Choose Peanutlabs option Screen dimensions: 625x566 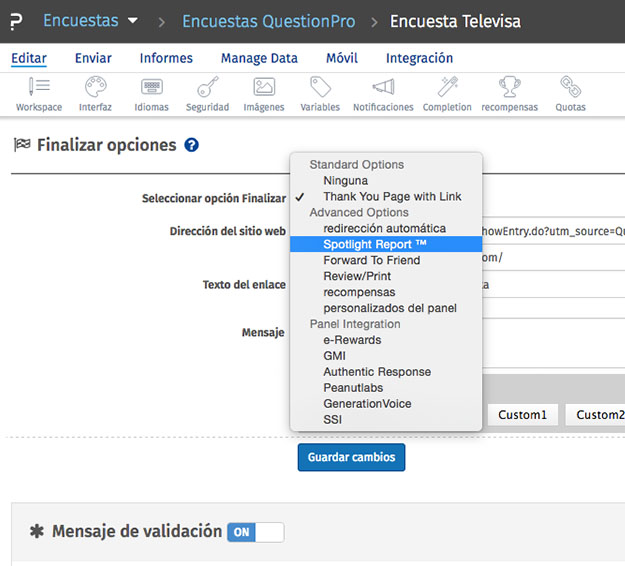pos(386,388)
